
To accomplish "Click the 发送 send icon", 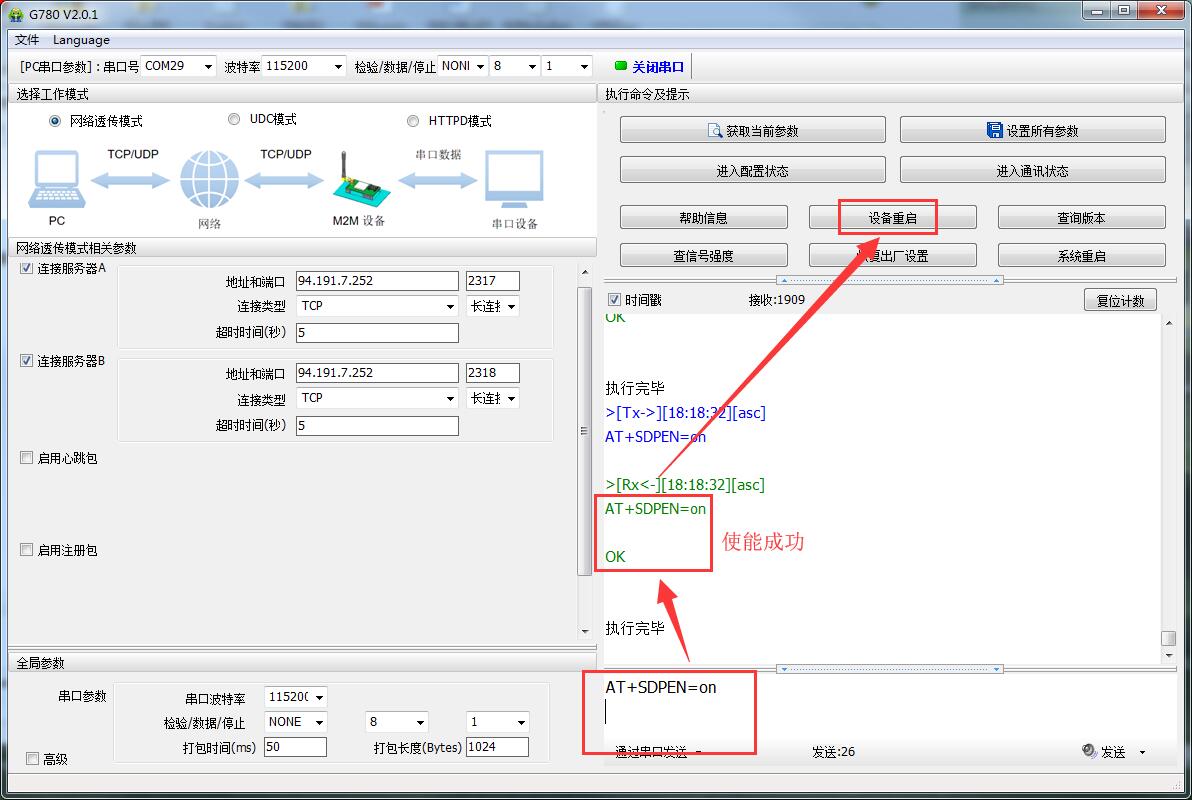I will (x=1089, y=751).
